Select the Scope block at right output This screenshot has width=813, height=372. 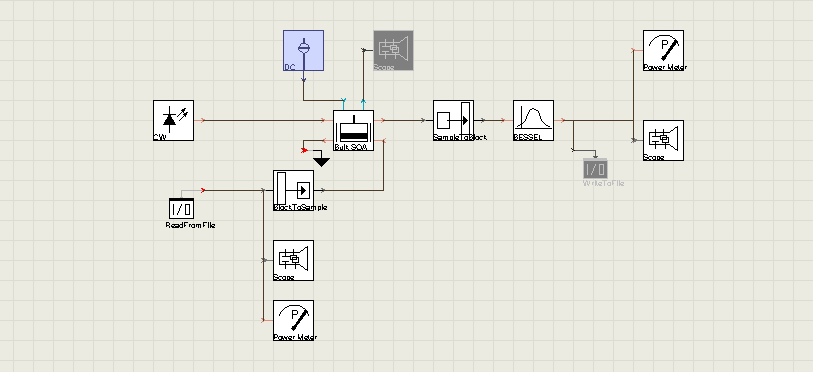[663, 141]
